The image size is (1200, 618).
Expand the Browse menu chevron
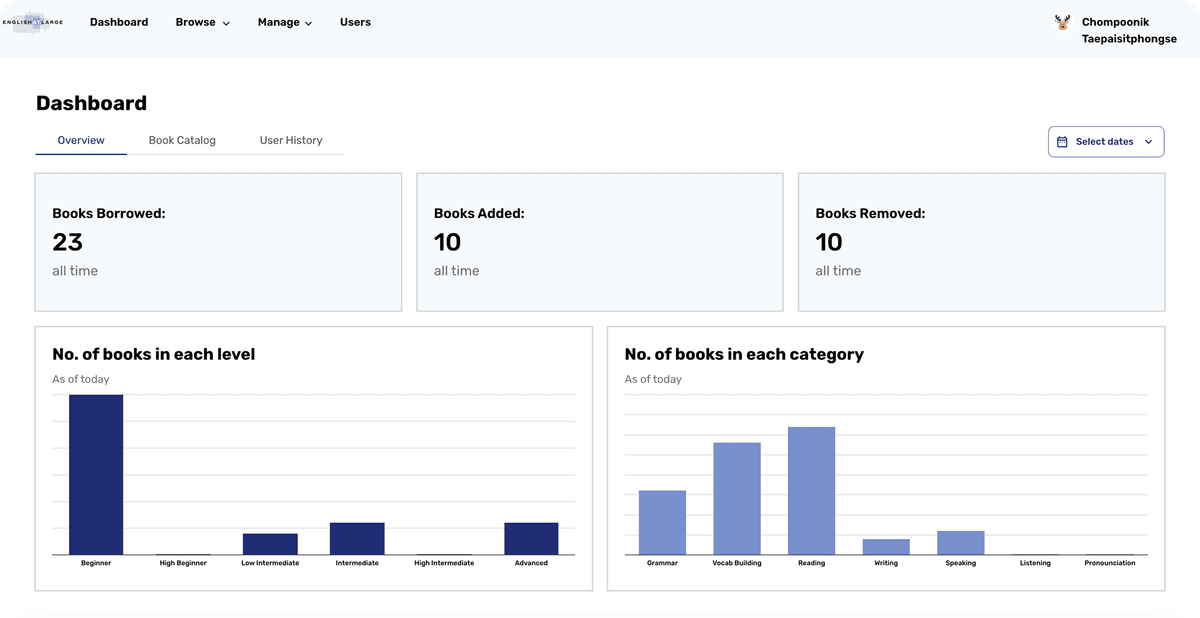click(x=226, y=23)
